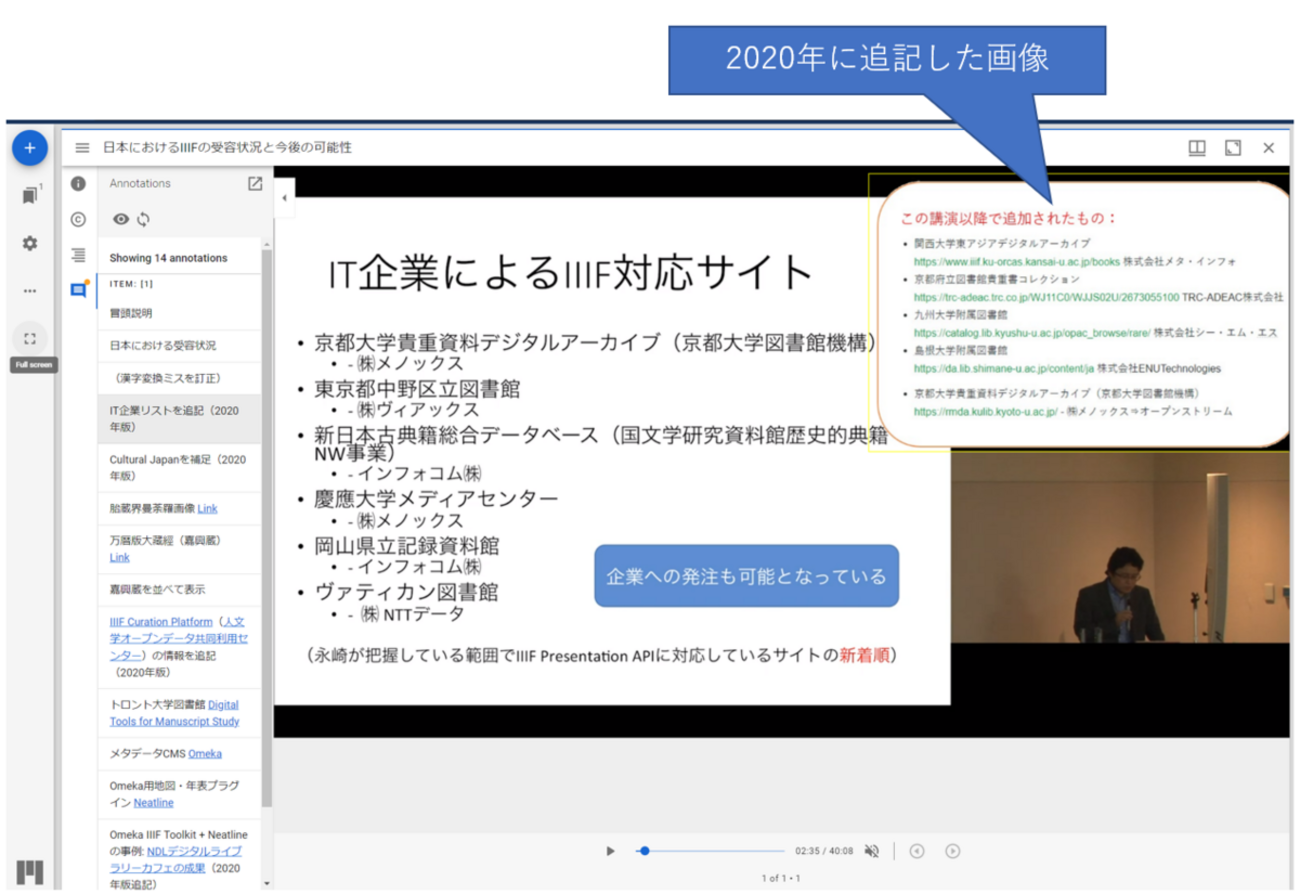Pop out the Annotations panel into a companion window

coord(255,184)
